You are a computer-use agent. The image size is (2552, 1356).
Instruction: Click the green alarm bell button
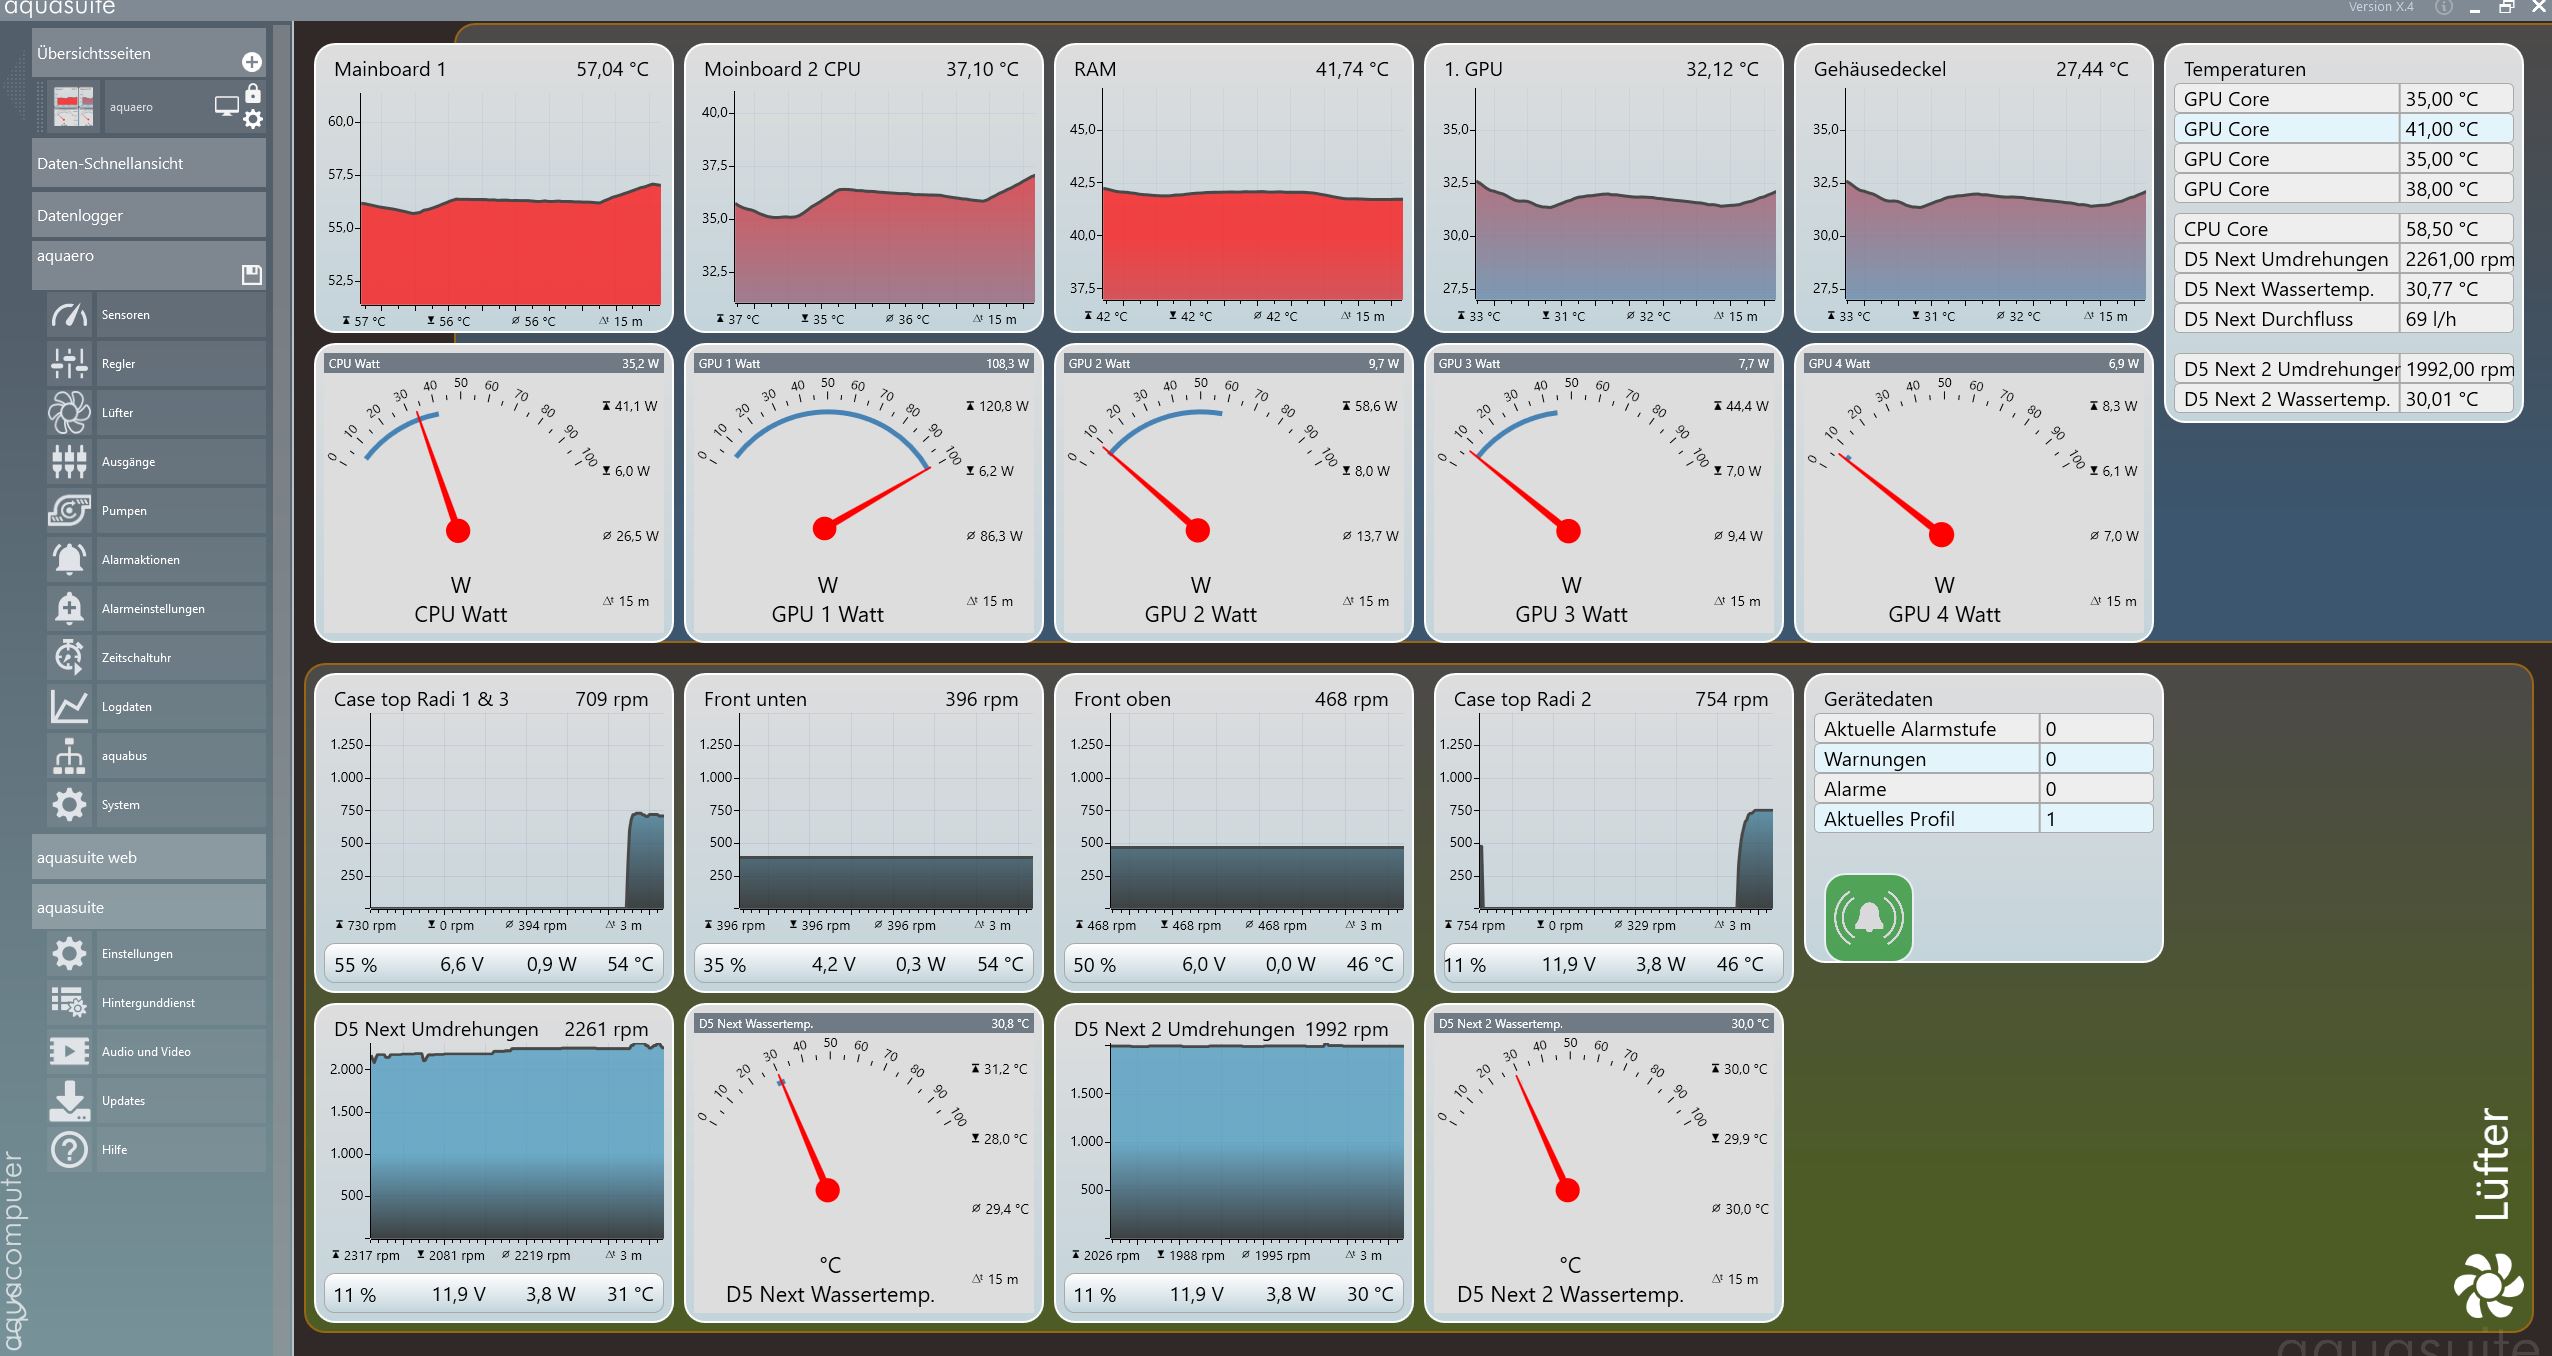tap(1868, 917)
